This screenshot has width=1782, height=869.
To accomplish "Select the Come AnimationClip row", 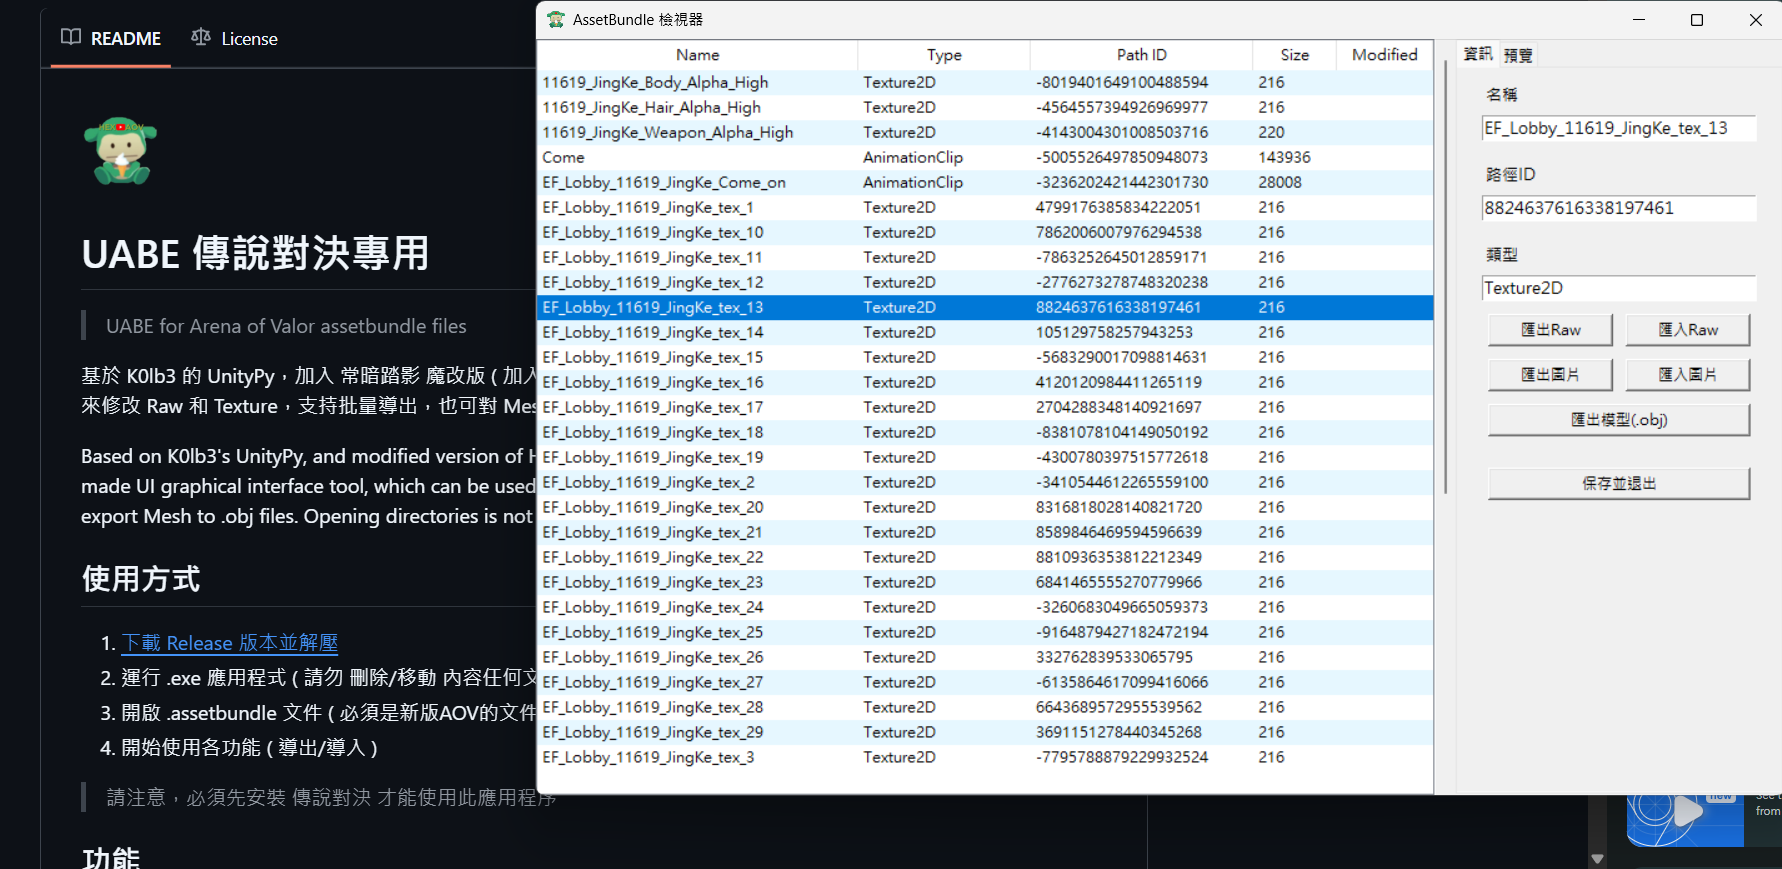I will click(x=700, y=157).
